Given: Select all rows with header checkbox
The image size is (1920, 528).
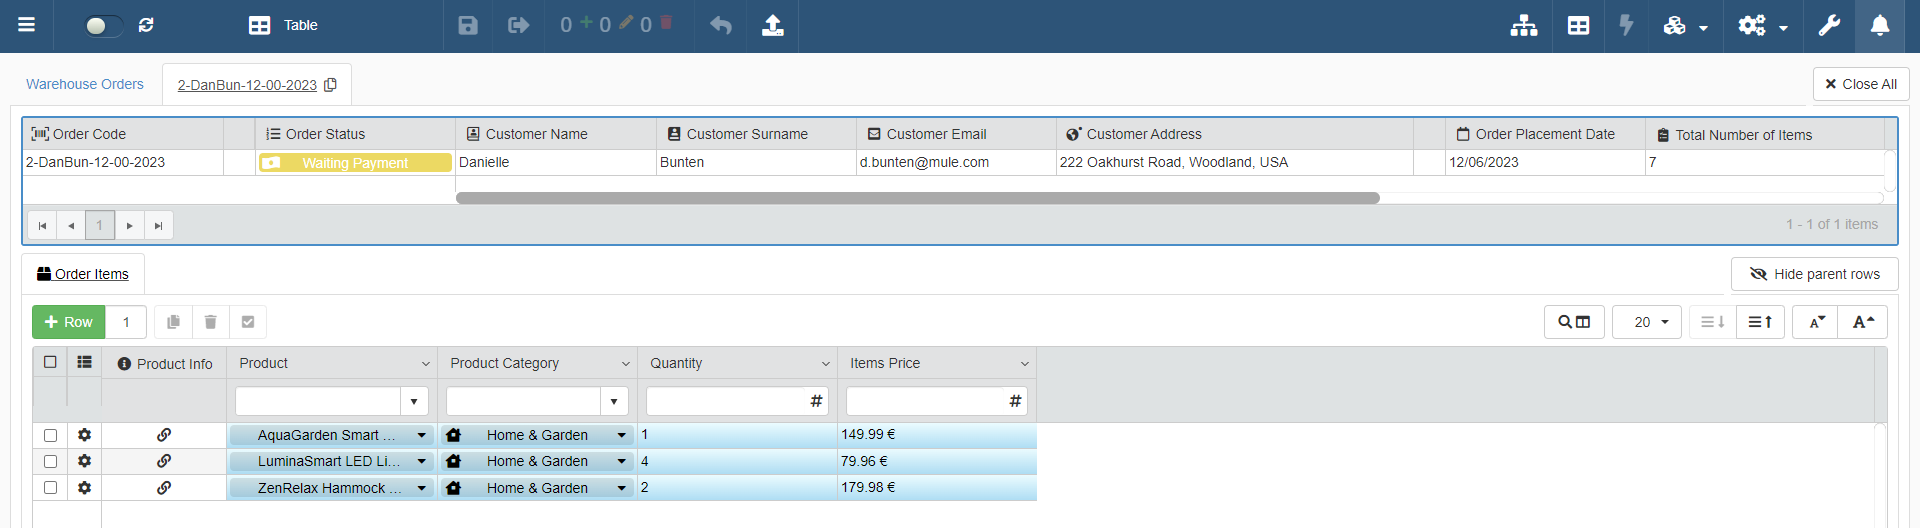Looking at the screenshot, I should (50, 362).
